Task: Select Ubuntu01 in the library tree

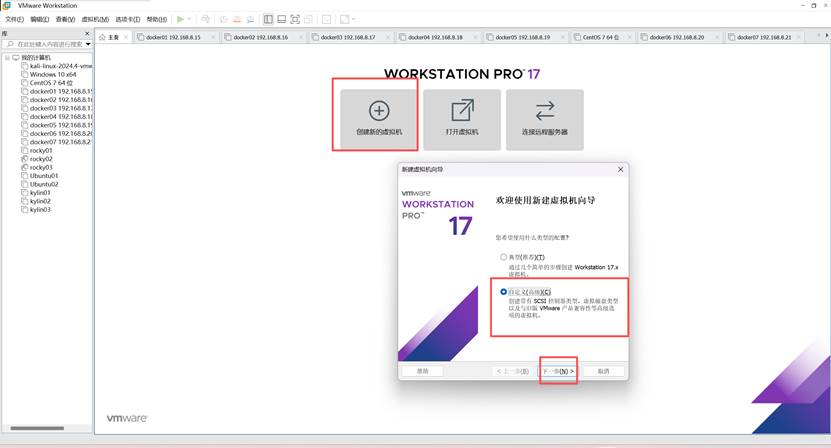Action: (x=40, y=176)
